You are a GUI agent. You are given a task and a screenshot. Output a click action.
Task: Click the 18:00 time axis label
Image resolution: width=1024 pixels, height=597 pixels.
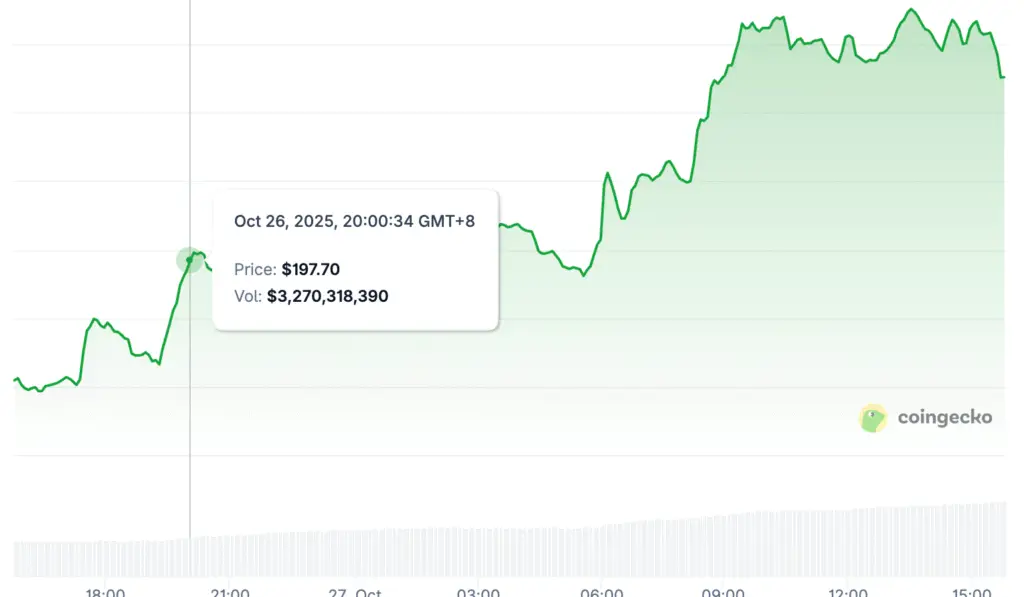point(105,592)
